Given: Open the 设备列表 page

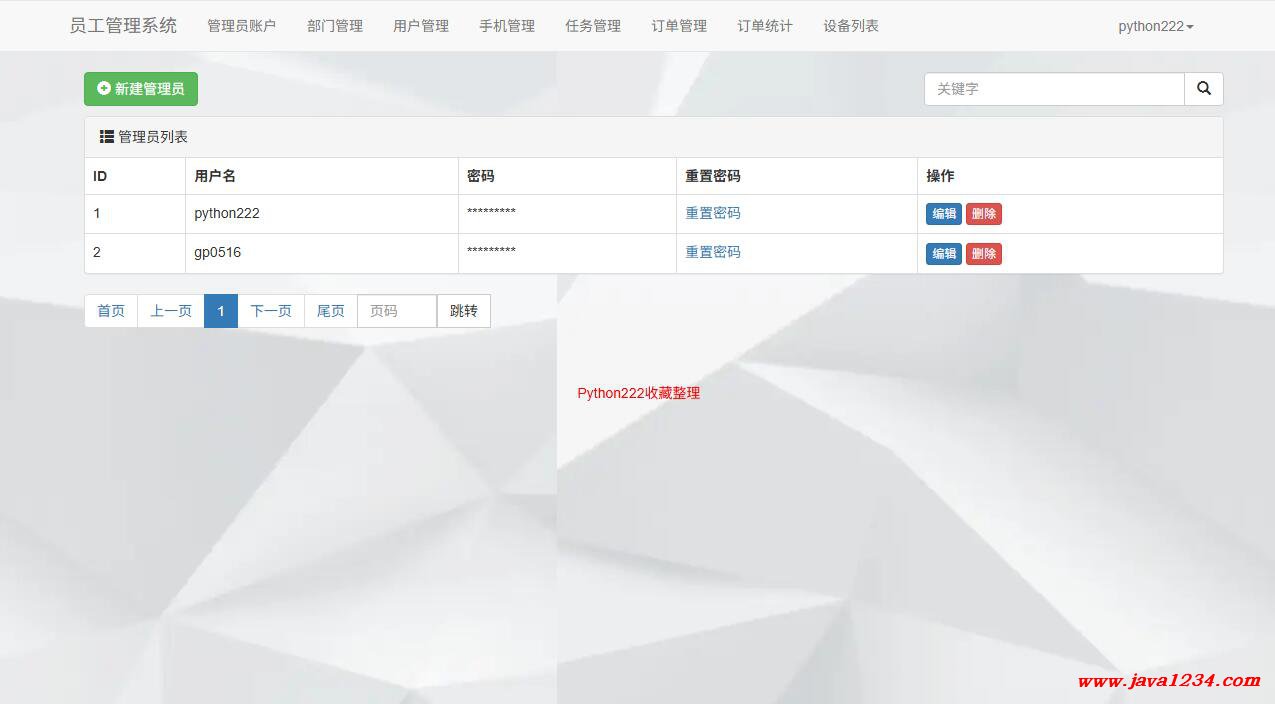Looking at the screenshot, I should click(x=851, y=26).
